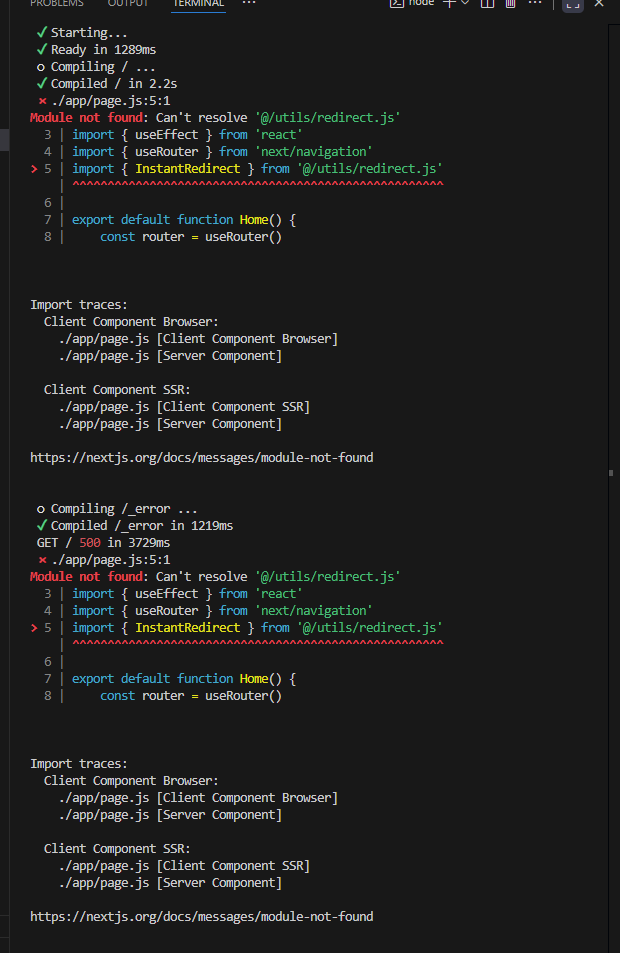Click the 'Compiling /_error ...' line
The height and width of the screenshot is (953, 620).
tap(123, 509)
